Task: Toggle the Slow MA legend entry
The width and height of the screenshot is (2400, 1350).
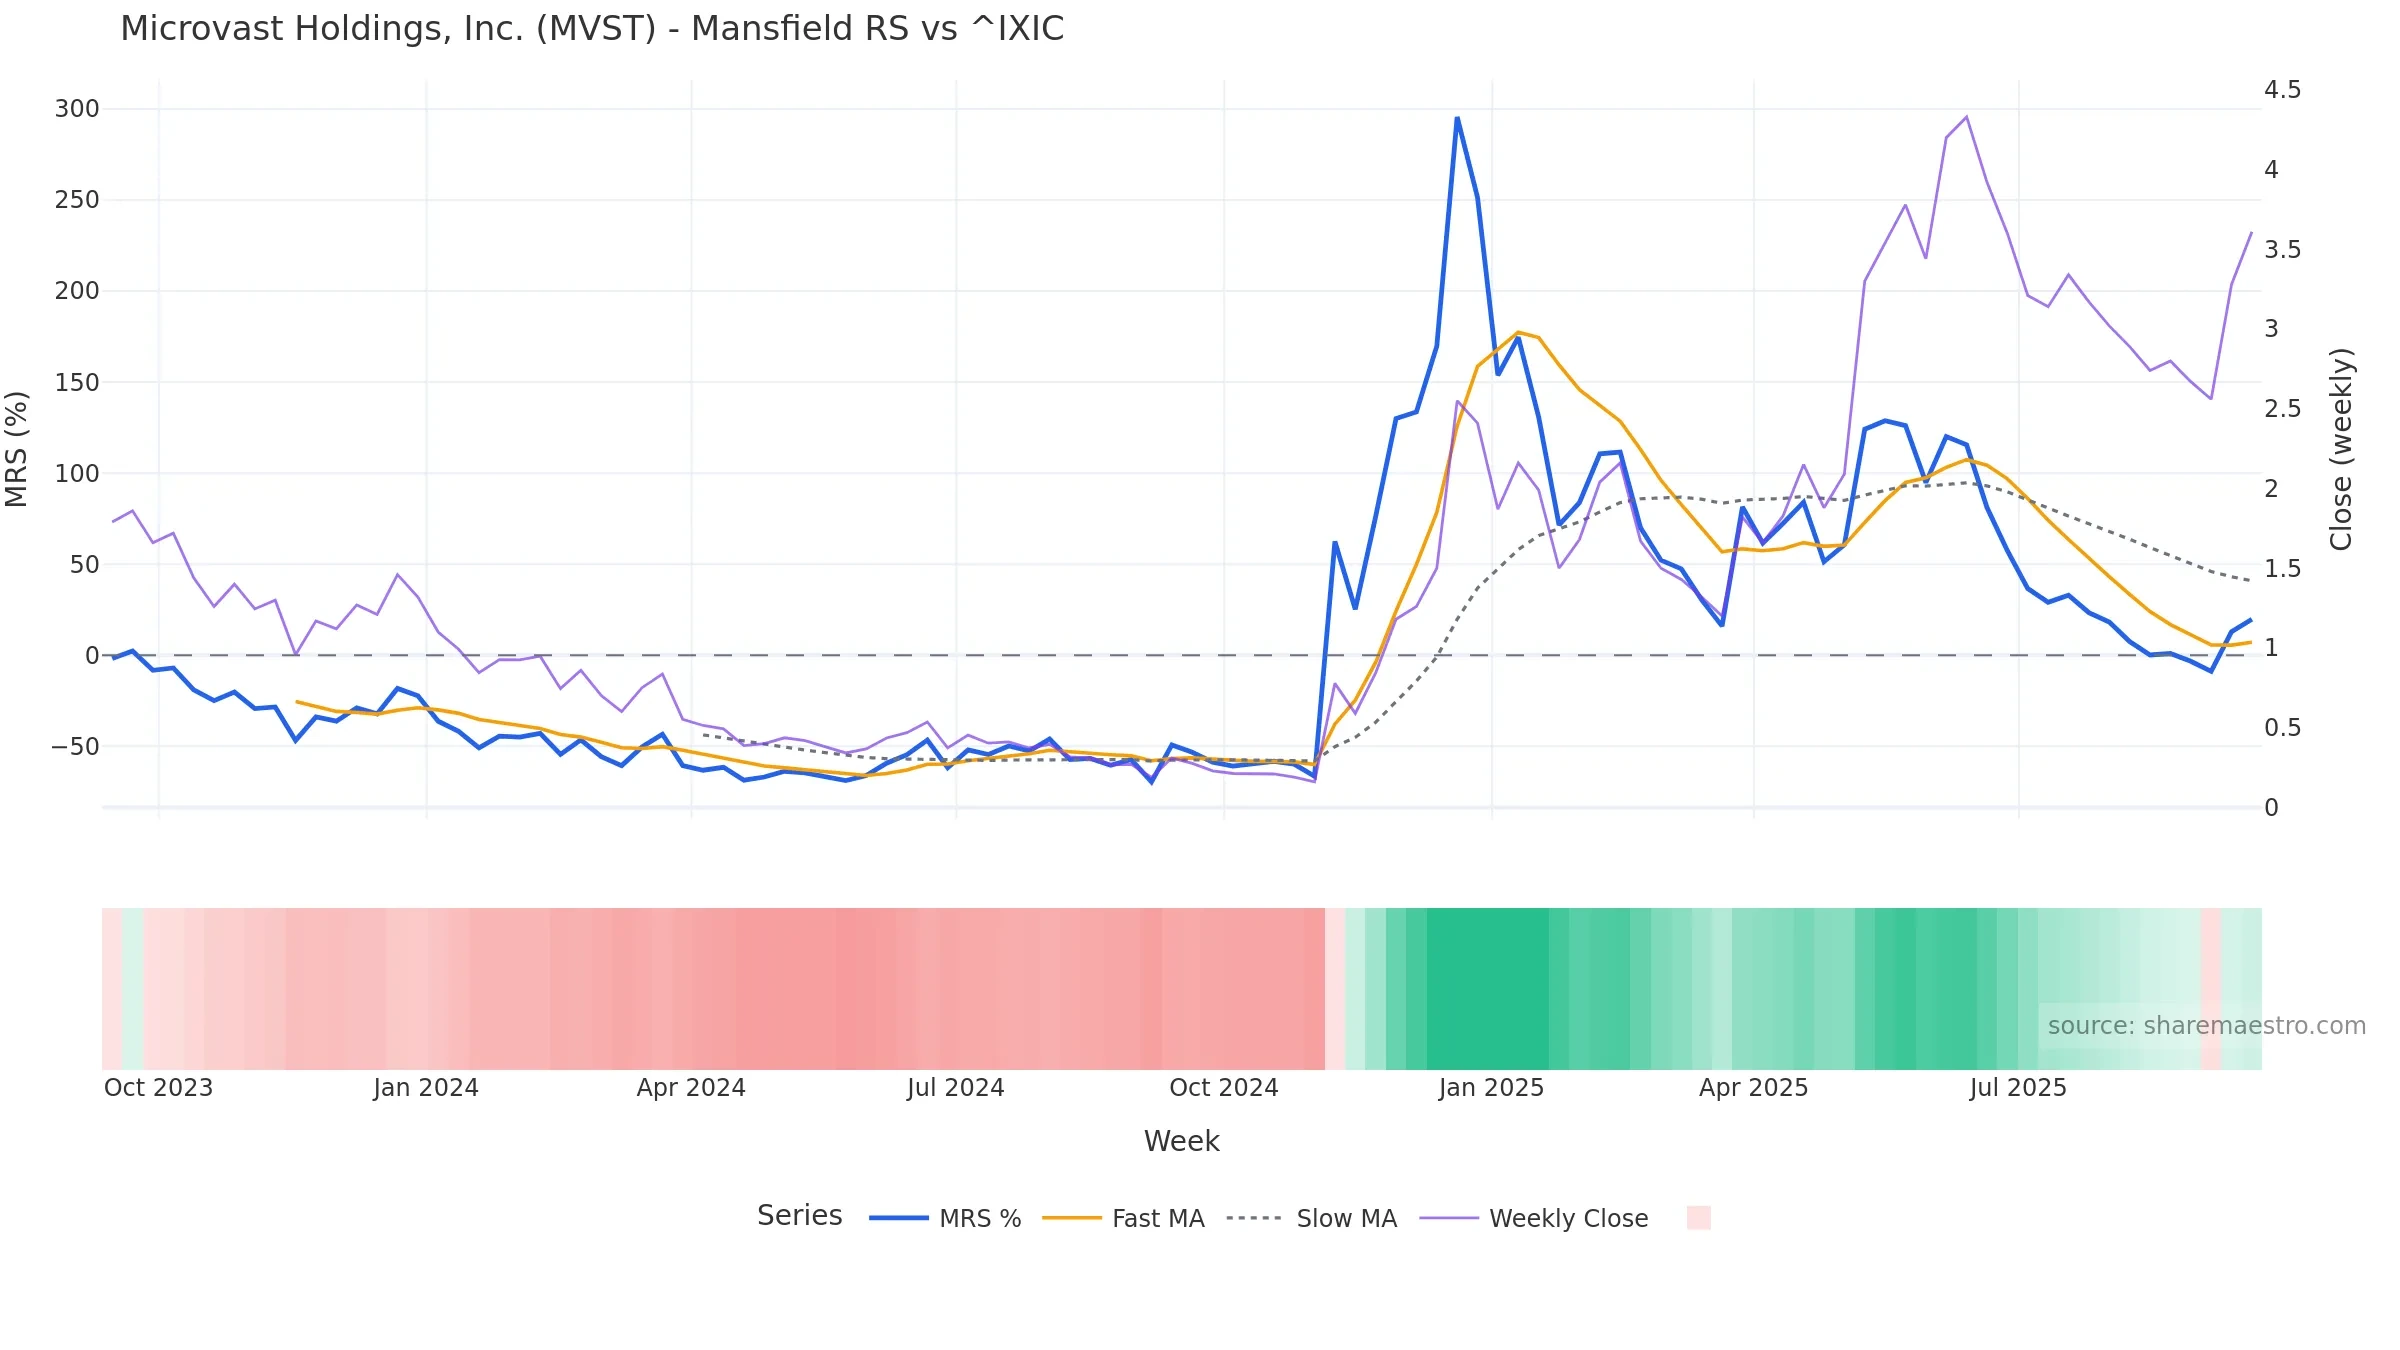Action: click(1311, 1218)
